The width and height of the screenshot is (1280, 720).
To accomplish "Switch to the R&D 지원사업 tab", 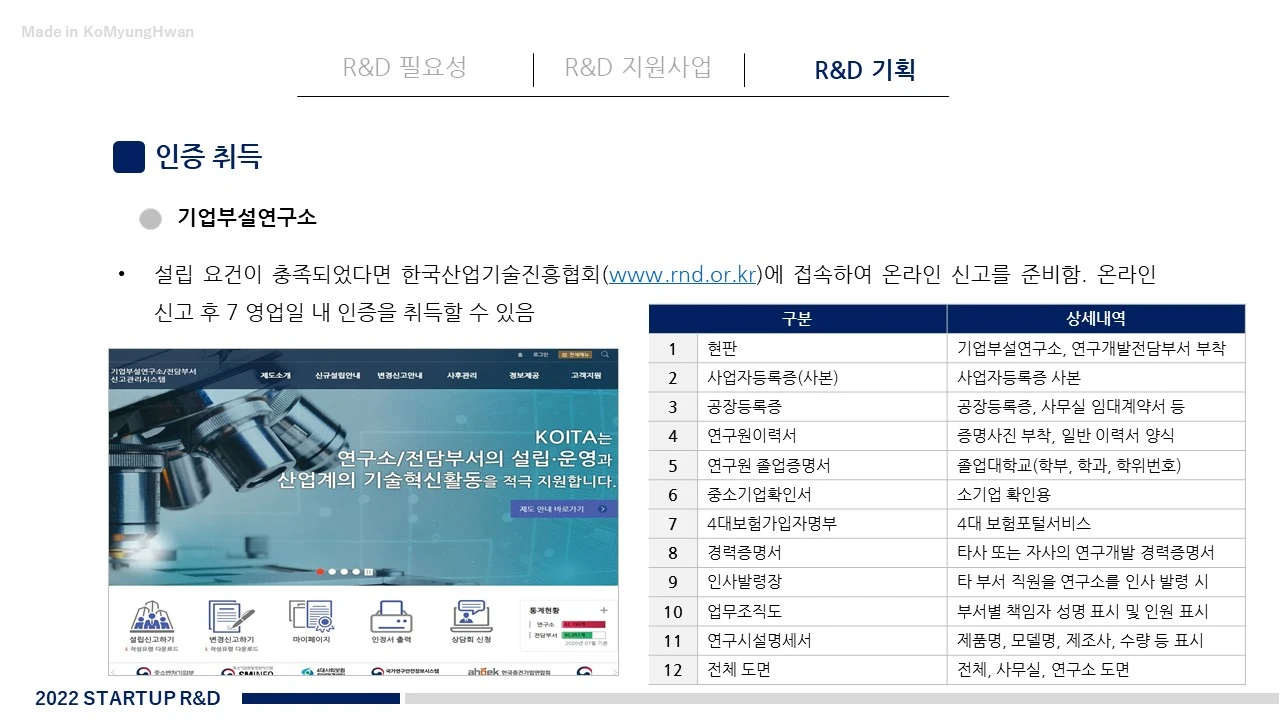I will pyautogui.click(x=637, y=69).
